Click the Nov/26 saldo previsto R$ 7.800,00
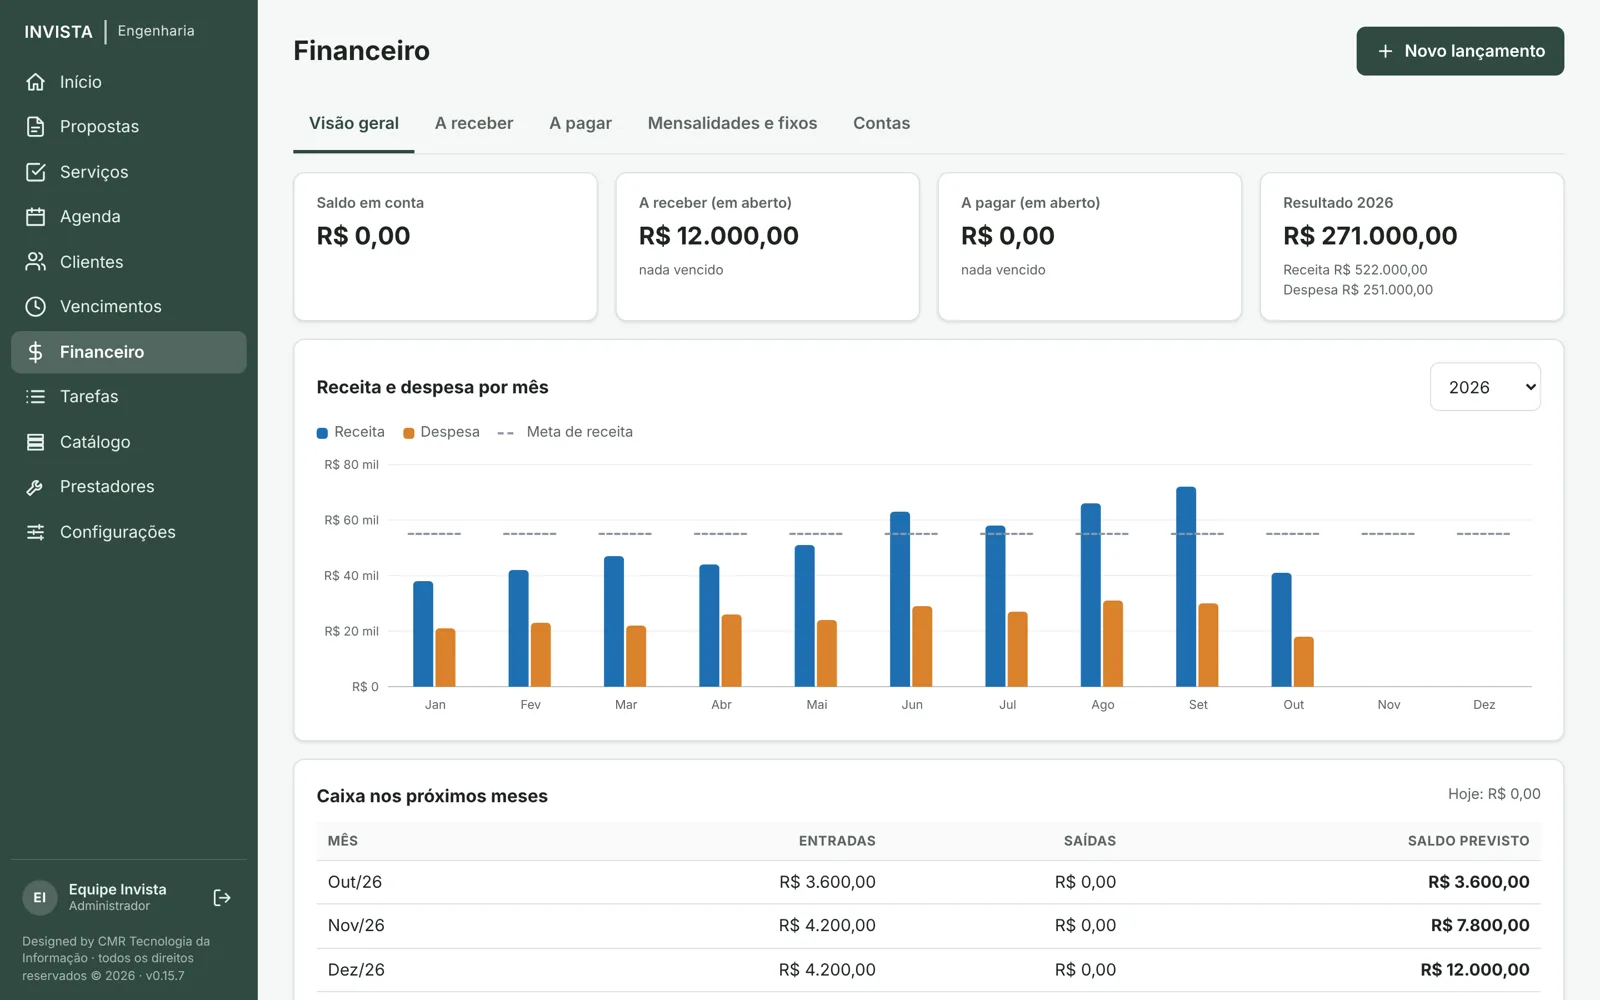1600x1000 pixels. (x=1480, y=926)
